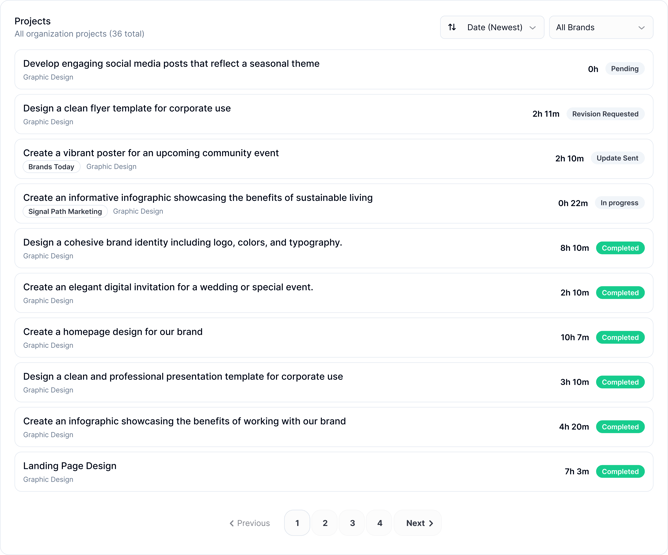This screenshot has height=555, width=668.
Task: Open the seasonal social media posts project
Action: (171, 64)
